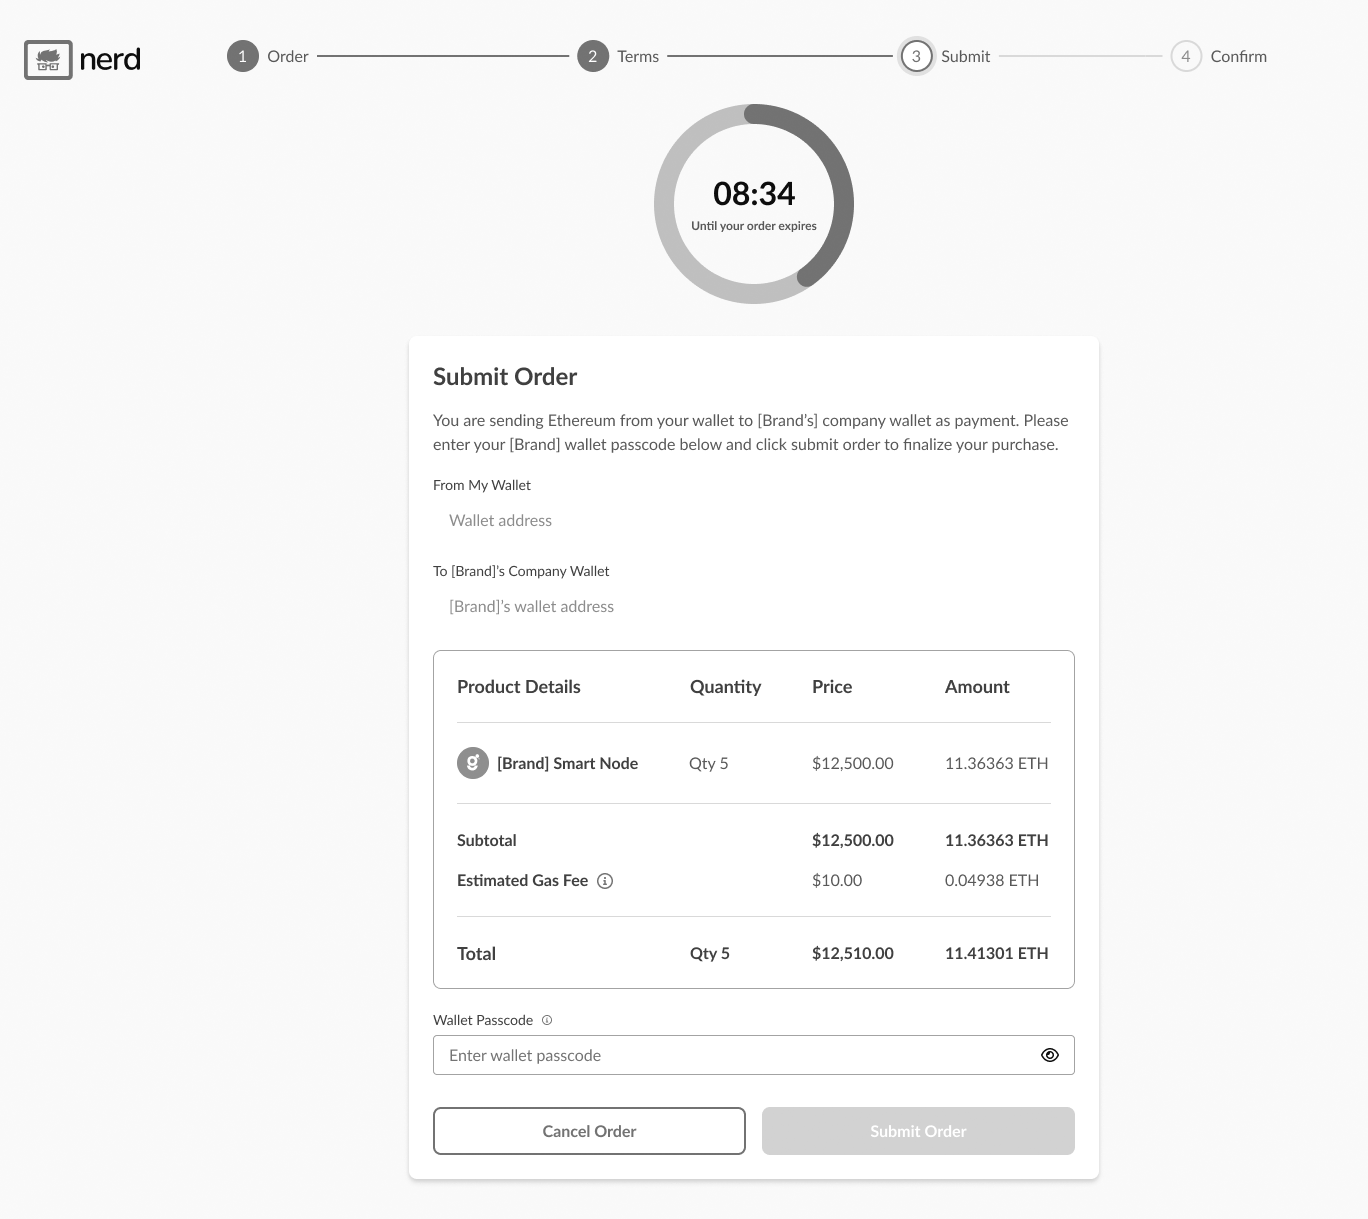Viewport: 1368px width, 1219px height.
Task: Click the 11.41301 ETH total value
Action: 997,954
